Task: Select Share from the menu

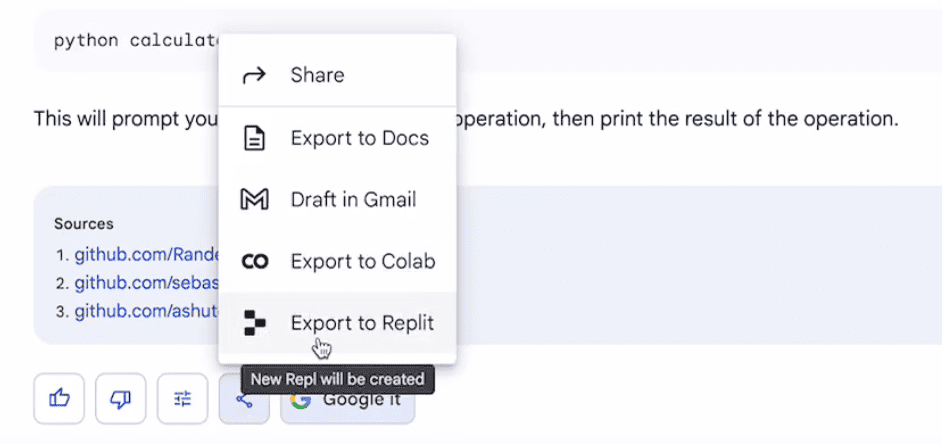Action: pos(338,75)
